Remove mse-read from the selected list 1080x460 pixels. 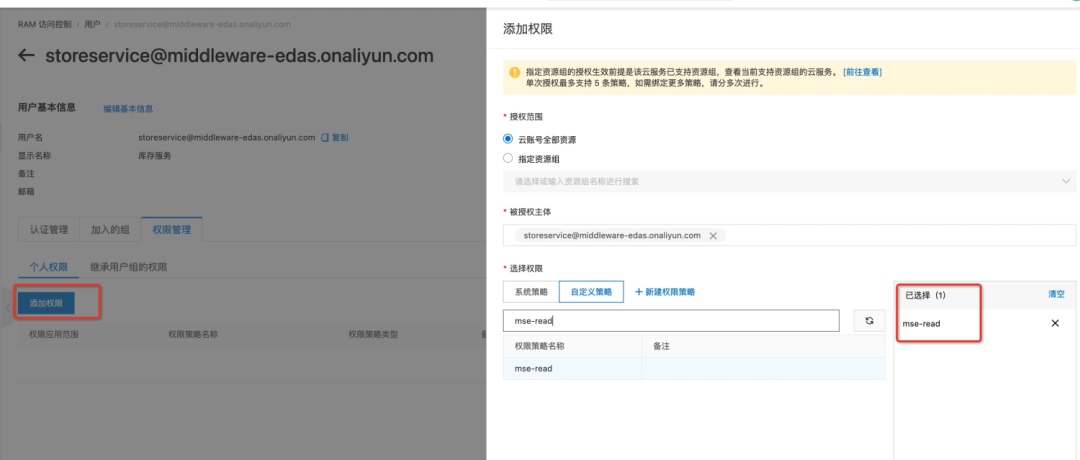tap(1055, 324)
